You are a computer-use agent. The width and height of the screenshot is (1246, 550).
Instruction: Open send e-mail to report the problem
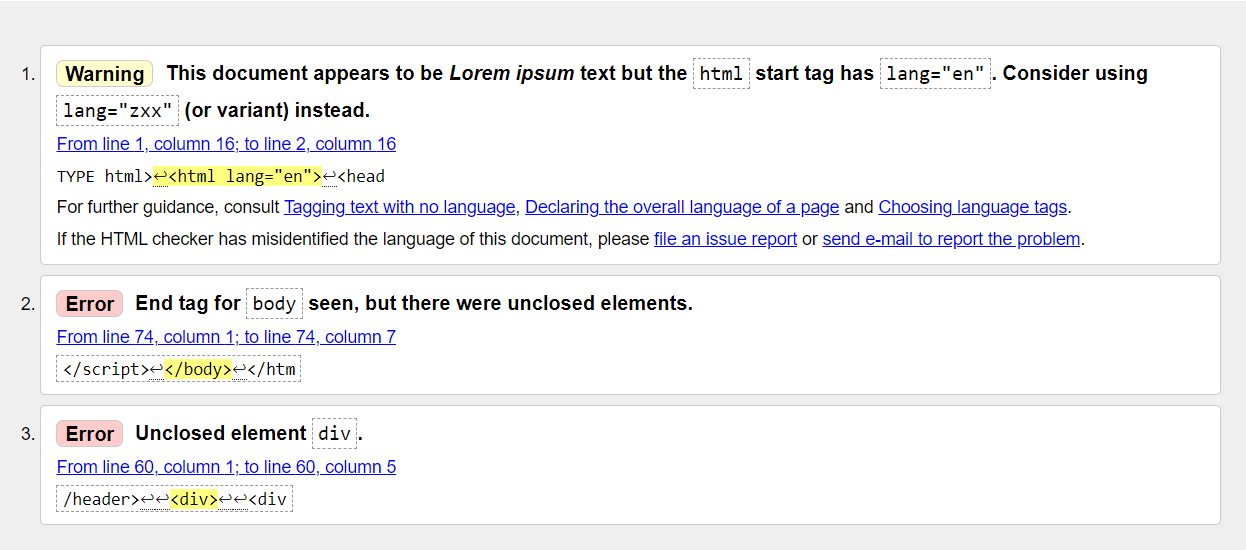(951, 239)
